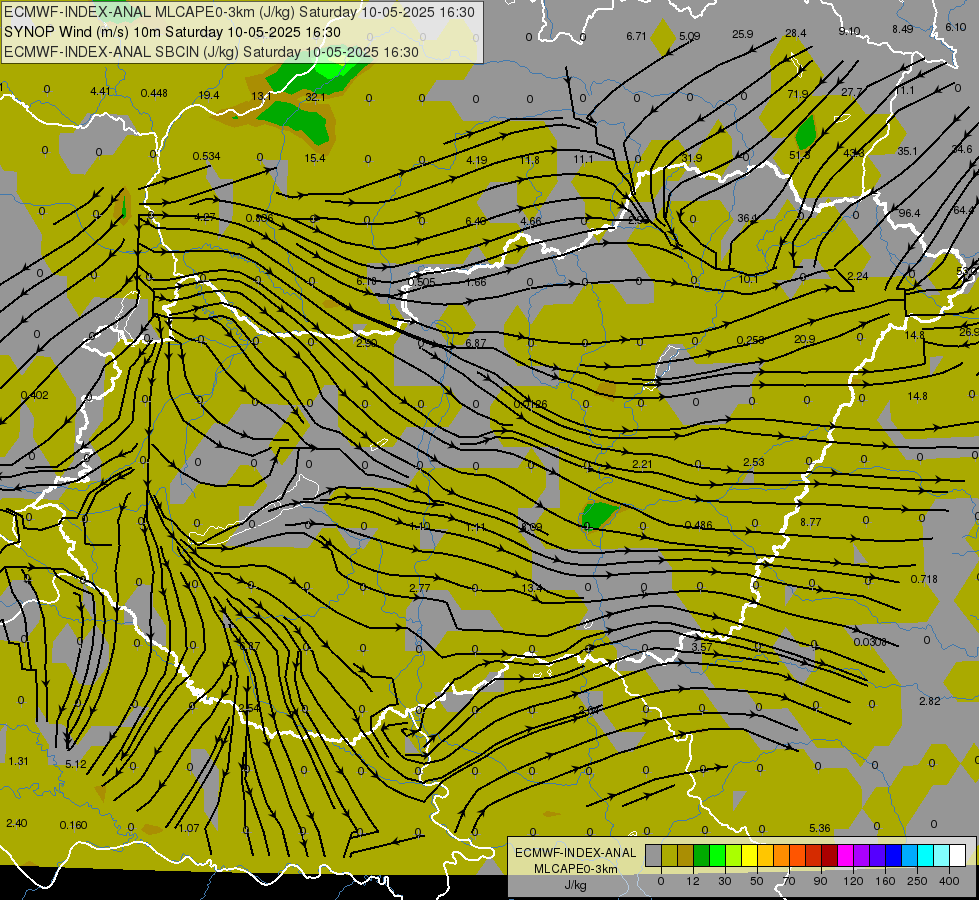979x900 pixels.
Task: Click the map value 3.57
Action: [702, 647]
